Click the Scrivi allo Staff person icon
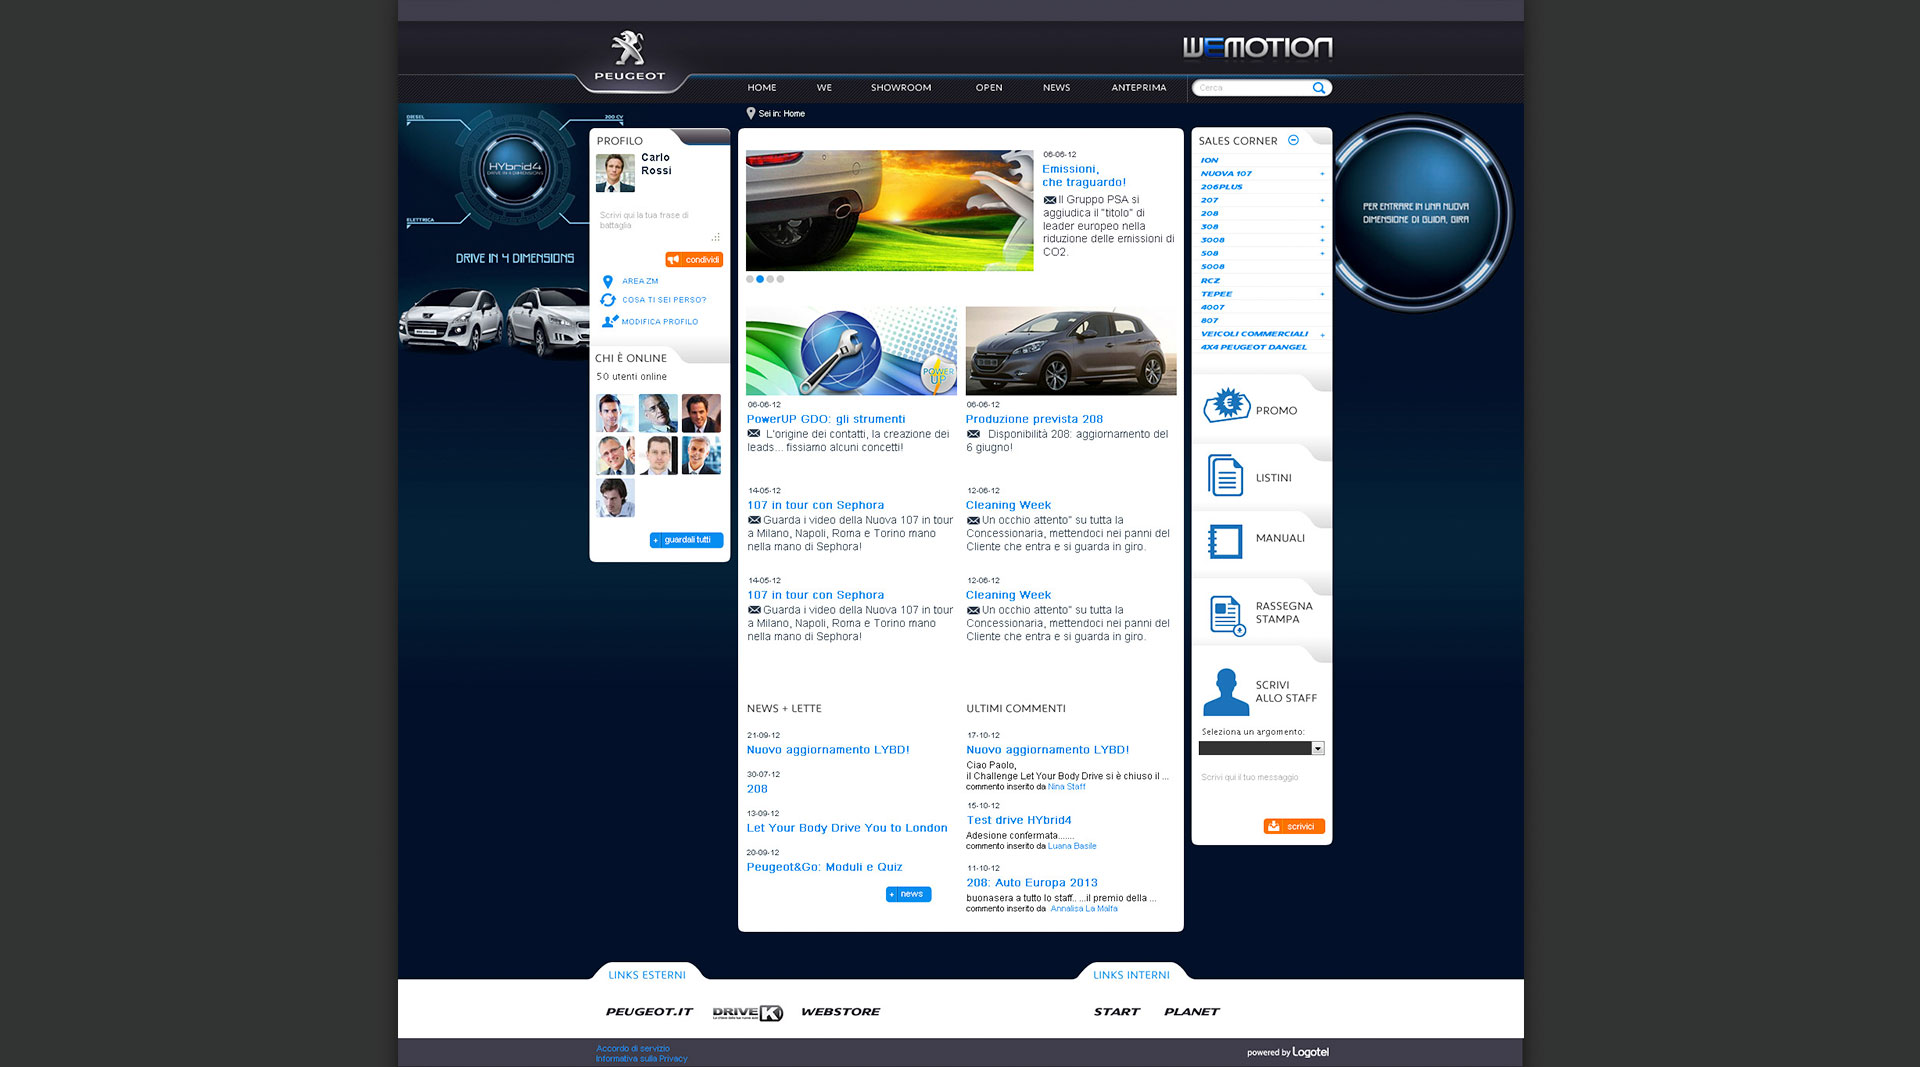This screenshot has width=1920, height=1067. (1226, 692)
